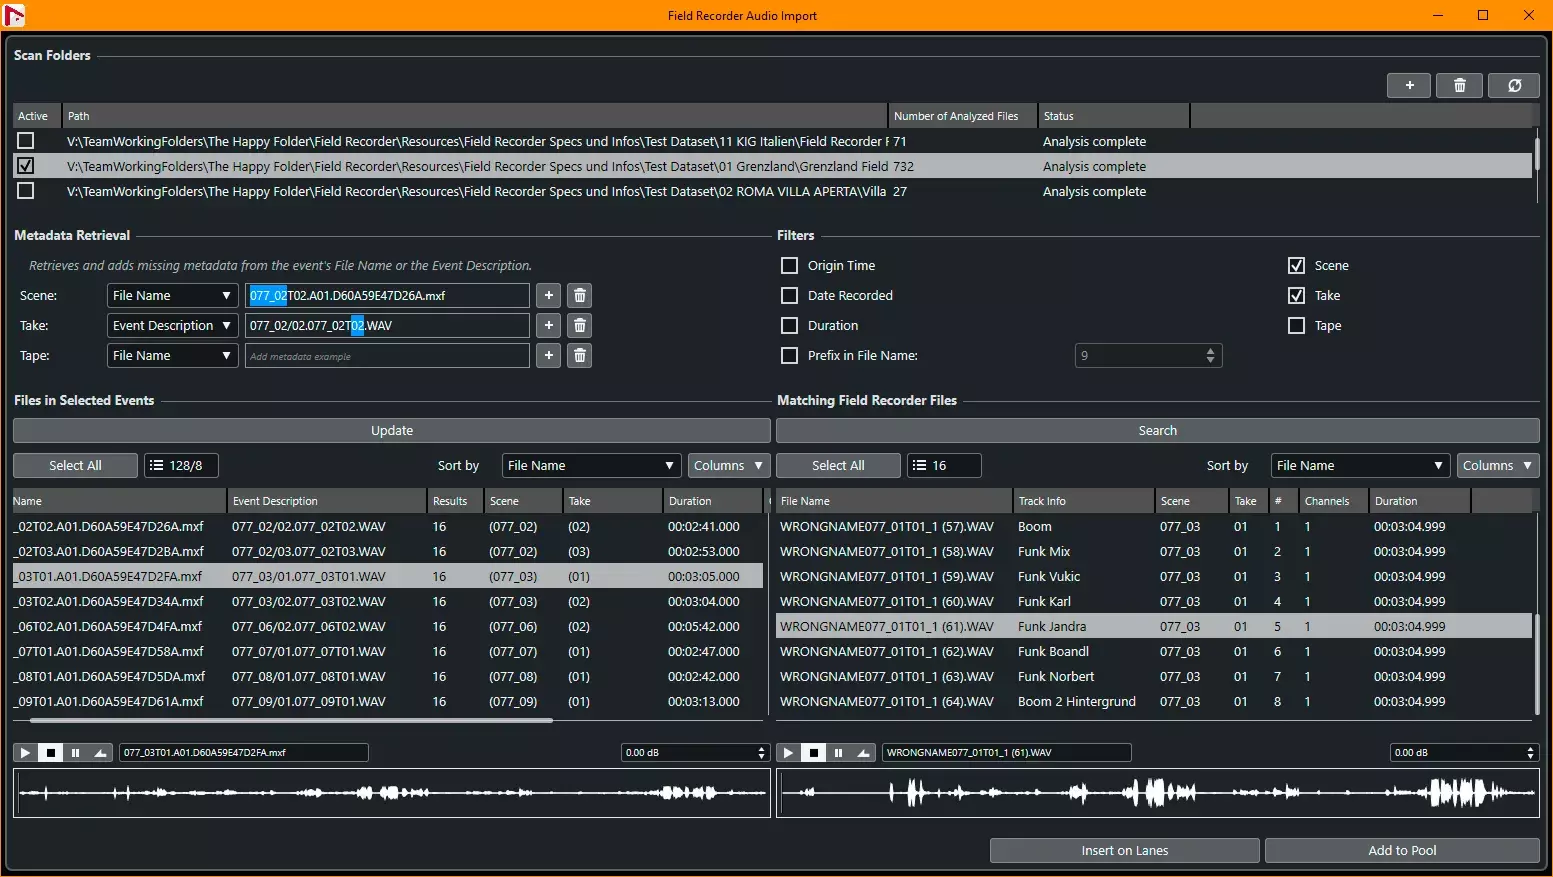Click the refresh scan folders icon
This screenshot has width=1553, height=877.
pos(1514,86)
